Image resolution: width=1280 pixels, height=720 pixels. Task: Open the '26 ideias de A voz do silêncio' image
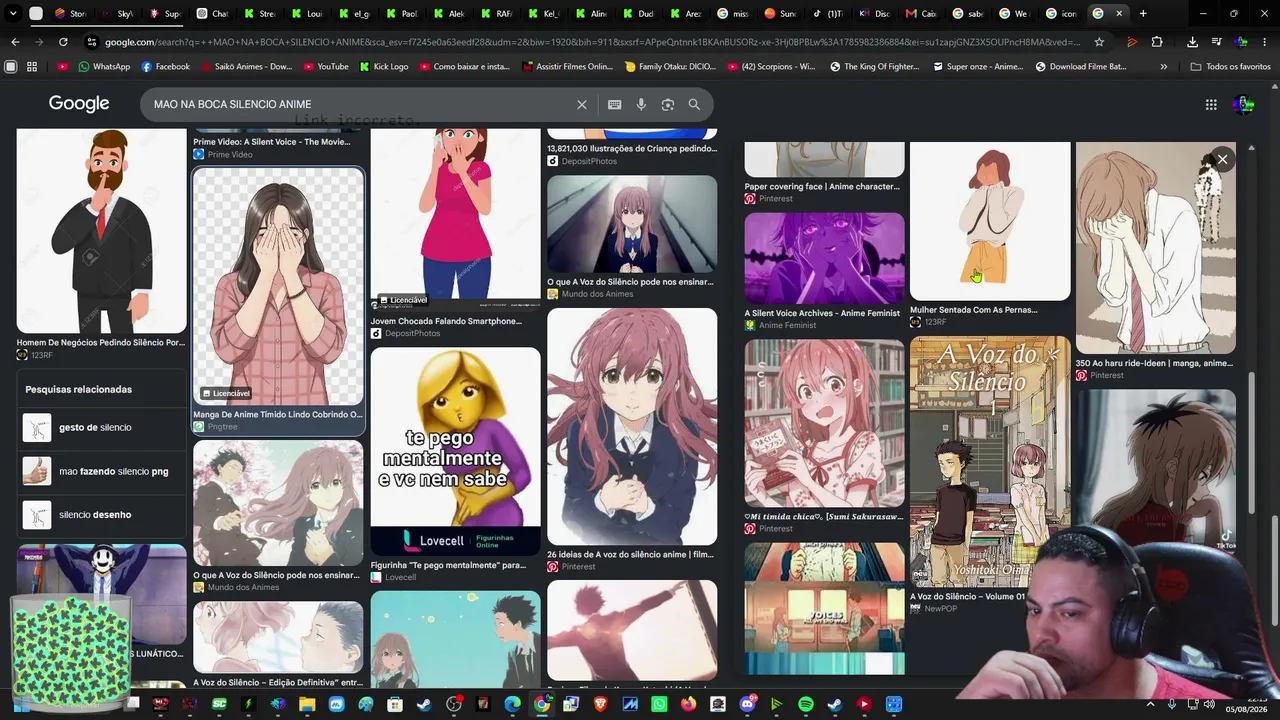tap(632, 427)
